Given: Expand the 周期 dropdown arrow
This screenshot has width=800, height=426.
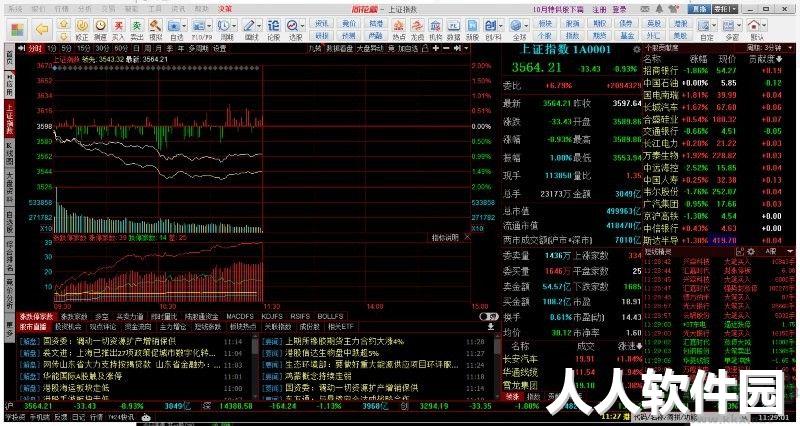Looking at the screenshot, I should coord(234,25).
